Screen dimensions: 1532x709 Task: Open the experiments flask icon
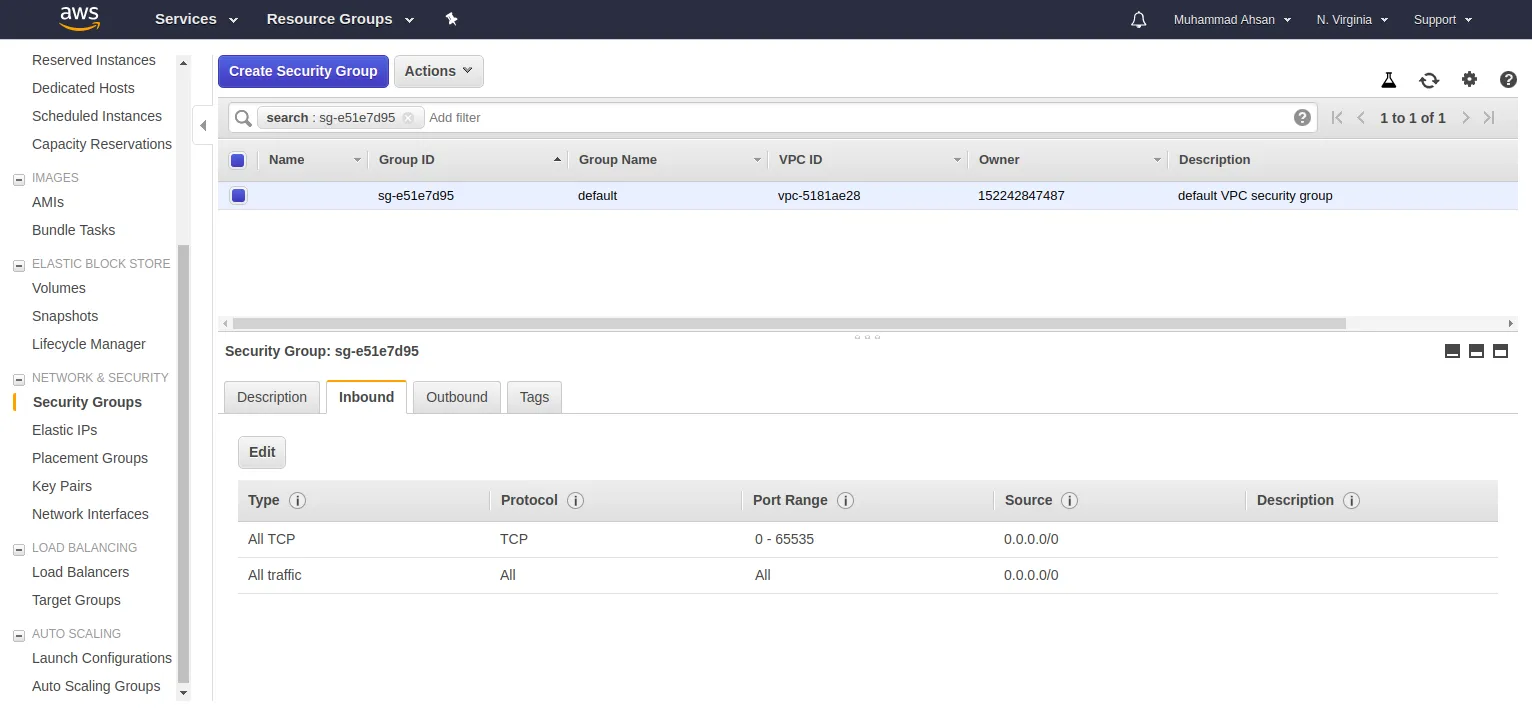click(1388, 80)
